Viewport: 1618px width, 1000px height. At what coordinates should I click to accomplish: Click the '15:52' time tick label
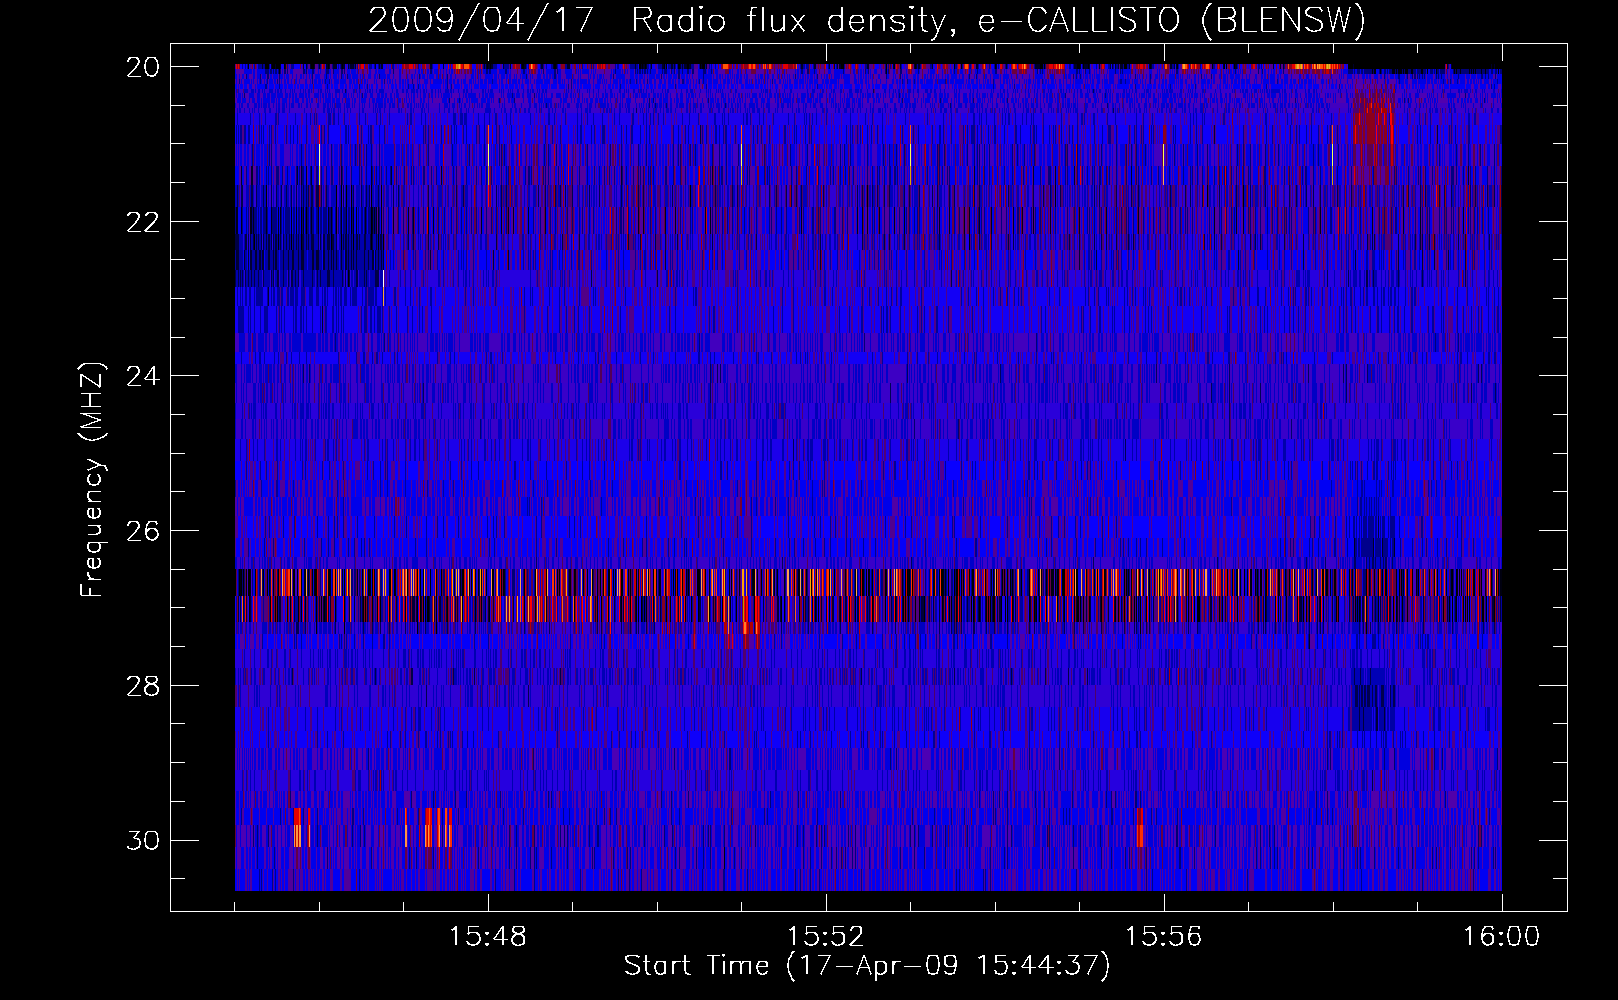[x=826, y=937]
